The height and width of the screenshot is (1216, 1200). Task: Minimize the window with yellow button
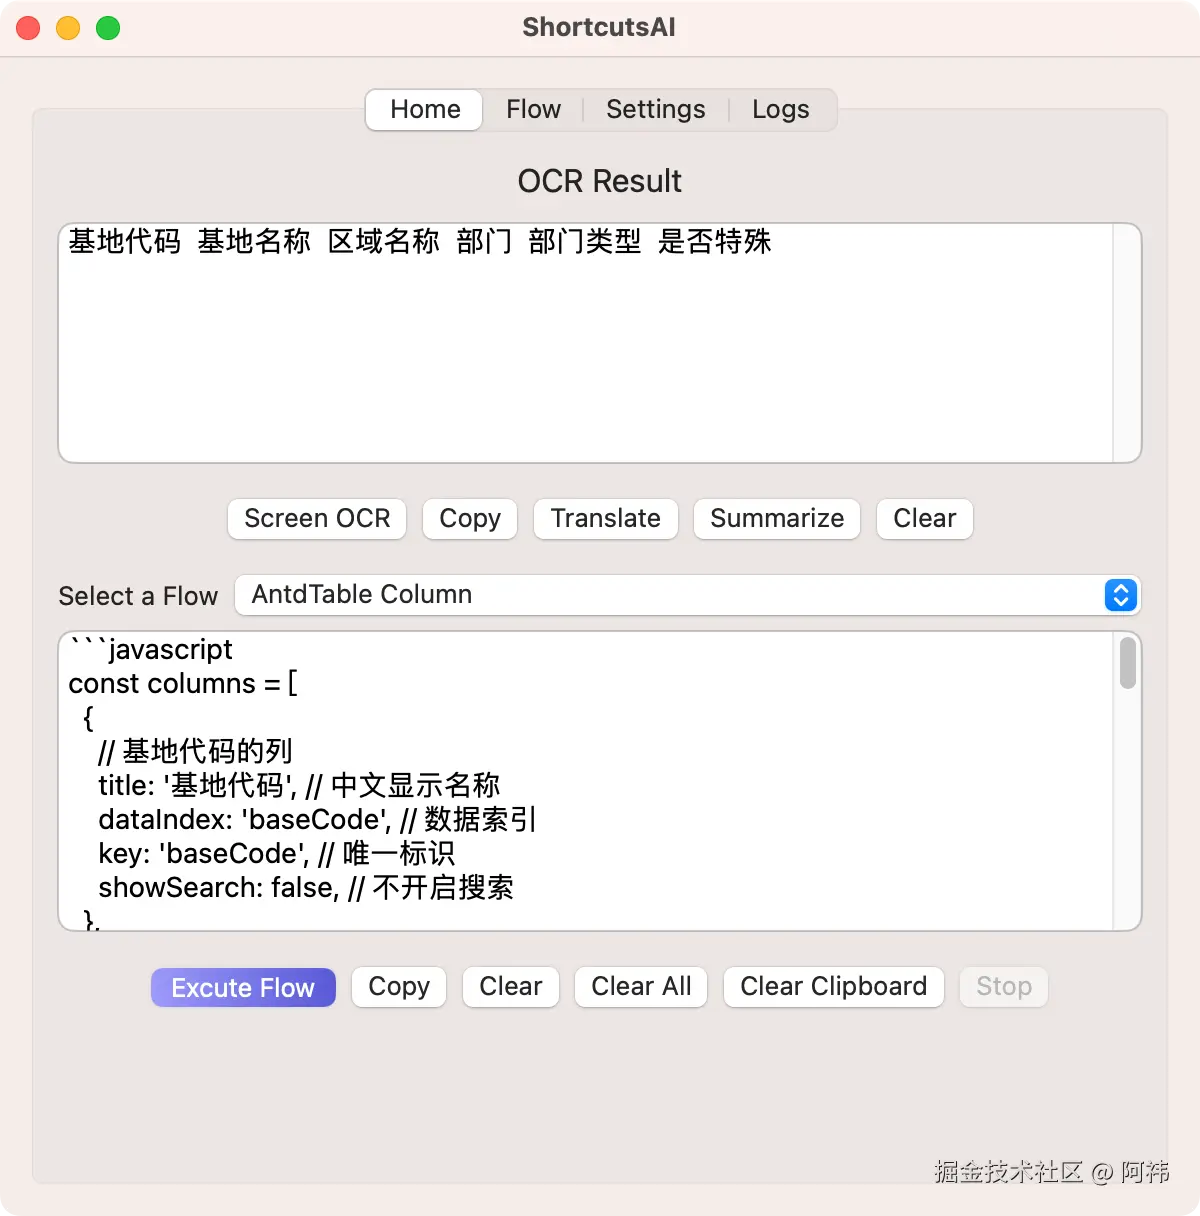[x=68, y=28]
